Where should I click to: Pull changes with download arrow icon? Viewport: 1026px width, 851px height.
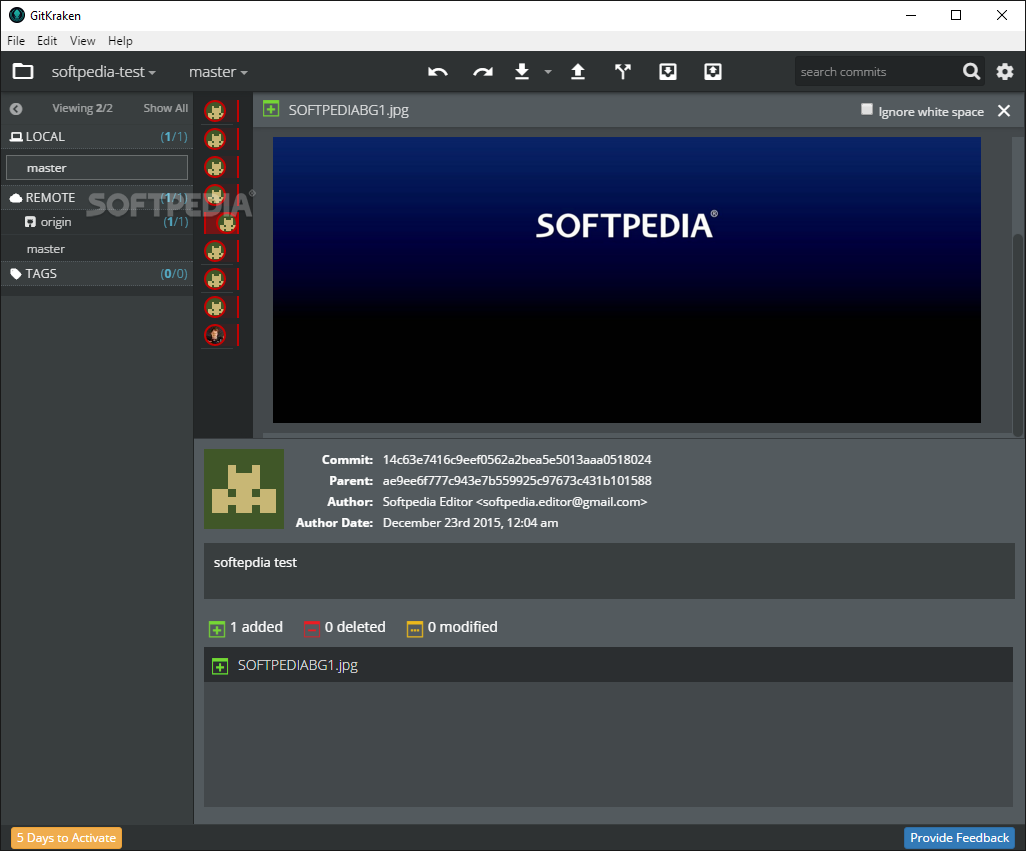pos(522,71)
